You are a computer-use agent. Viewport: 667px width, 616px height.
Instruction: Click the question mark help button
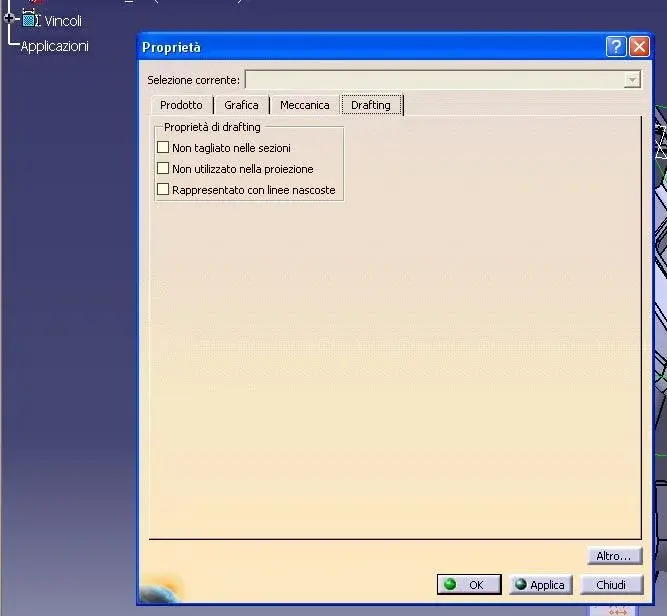[x=615, y=47]
